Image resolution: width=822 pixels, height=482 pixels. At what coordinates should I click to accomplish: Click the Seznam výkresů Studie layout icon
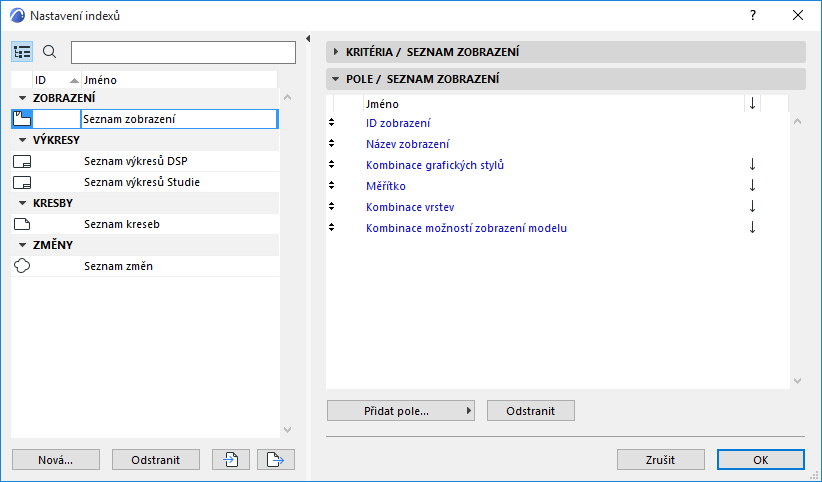point(22,183)
